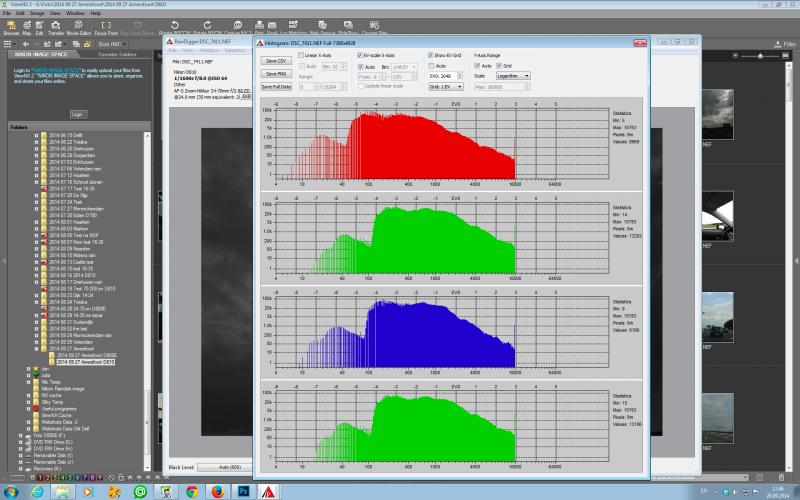Open the Edit view in ViewNX toolbar

(39, 28)
